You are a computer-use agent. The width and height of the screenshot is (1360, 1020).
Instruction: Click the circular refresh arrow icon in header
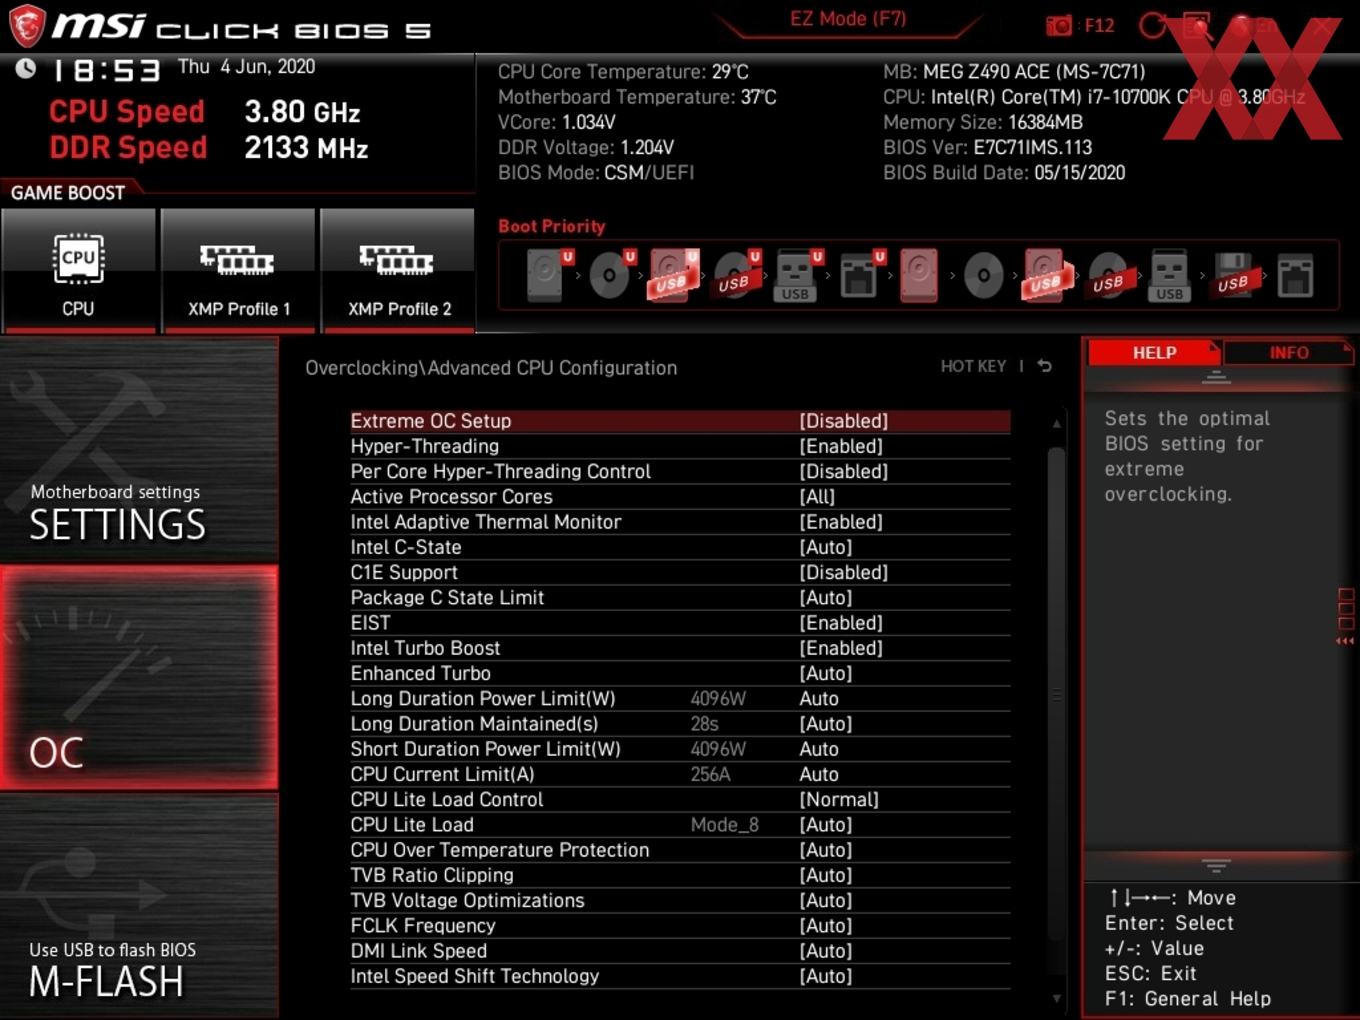click(1153, 26)
